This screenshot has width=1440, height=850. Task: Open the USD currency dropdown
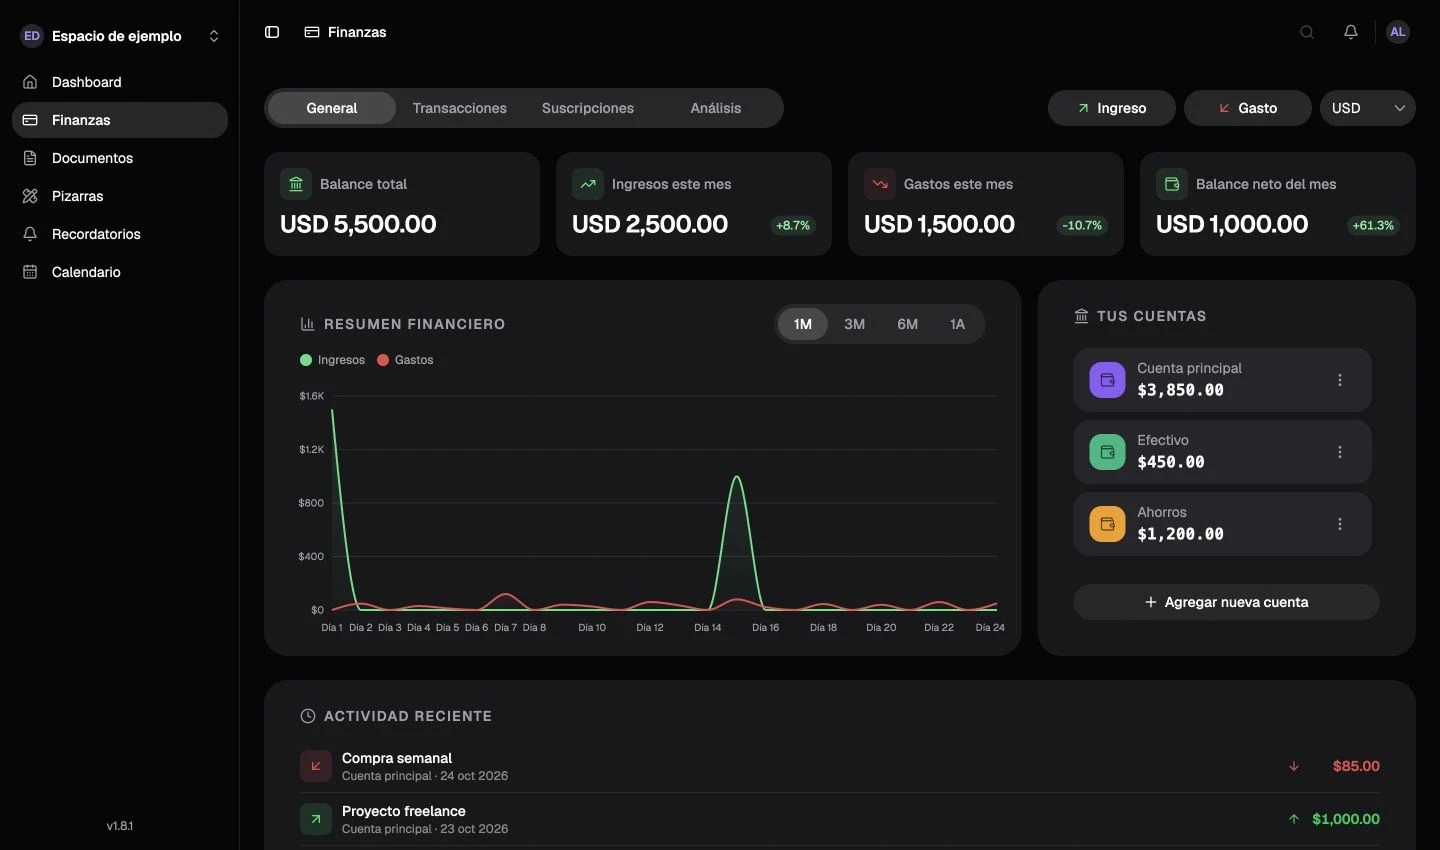coord(1368,108)
